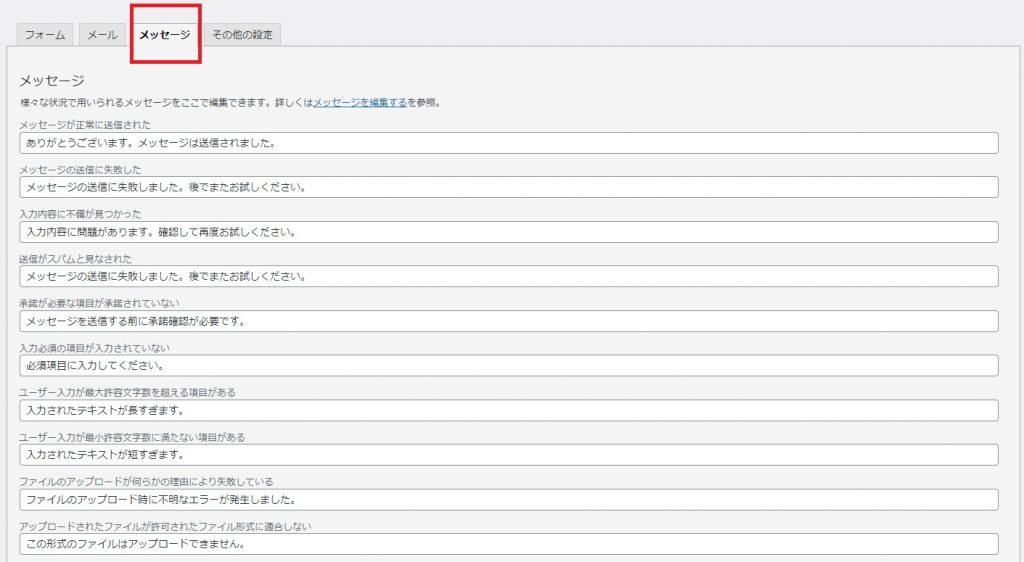Viewport: 1024px width, 562px height.
Task: Click the label 承諾が必要な項目が承諾されていない
Action: (x=99, y=304)
